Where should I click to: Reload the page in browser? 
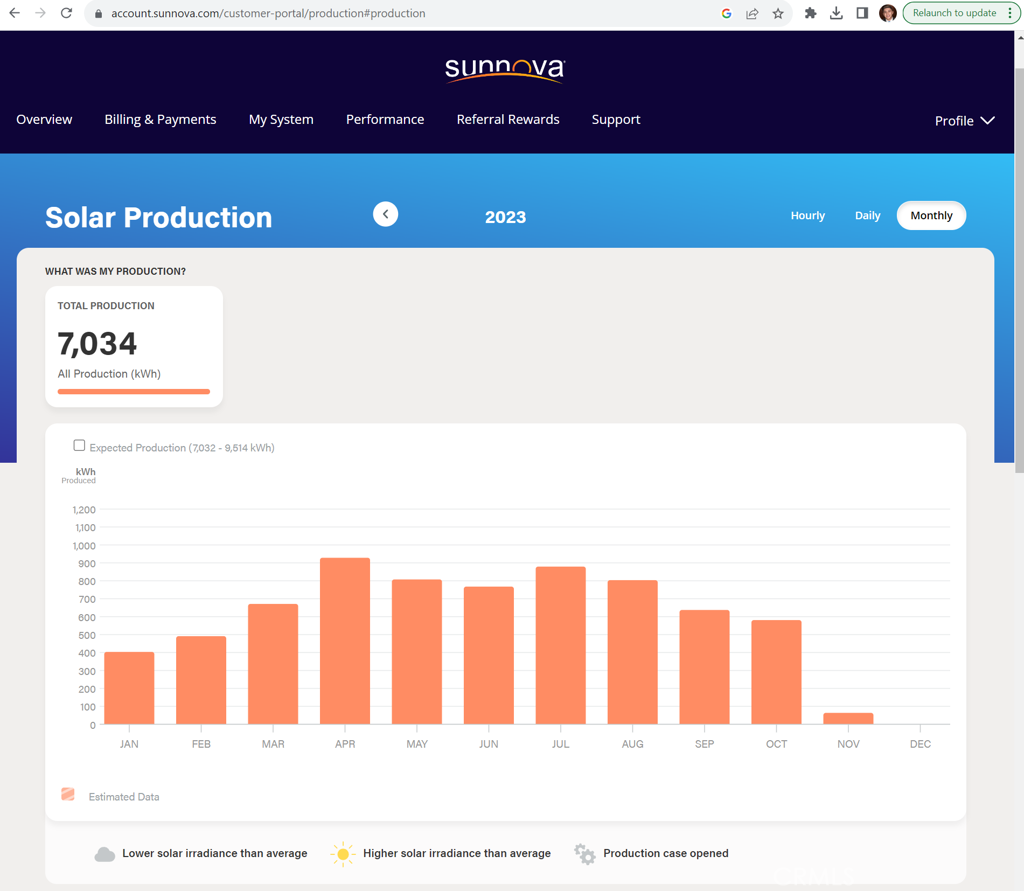click(66, 13)
